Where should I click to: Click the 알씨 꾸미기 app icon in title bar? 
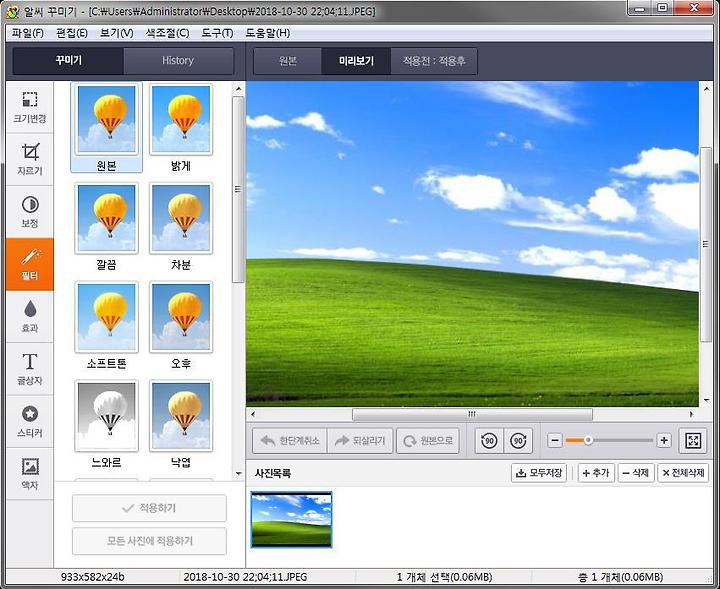[13, 11]
